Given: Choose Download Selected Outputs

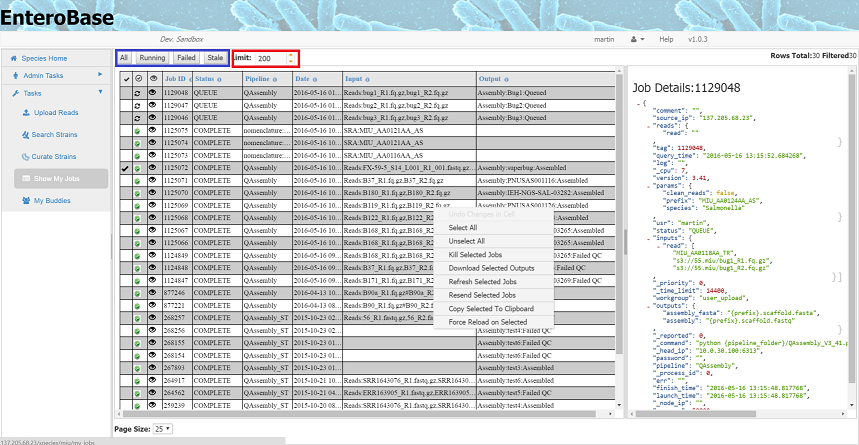Looking at the screenshot, I should point(494,269).
